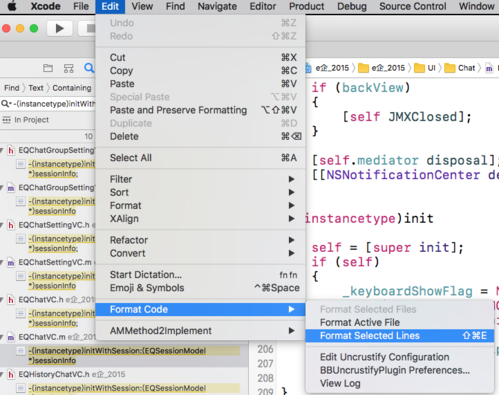Screen dimensions: 499x395
Task: Collapse EQChatVC.h search results
Action: coord(2,300)
